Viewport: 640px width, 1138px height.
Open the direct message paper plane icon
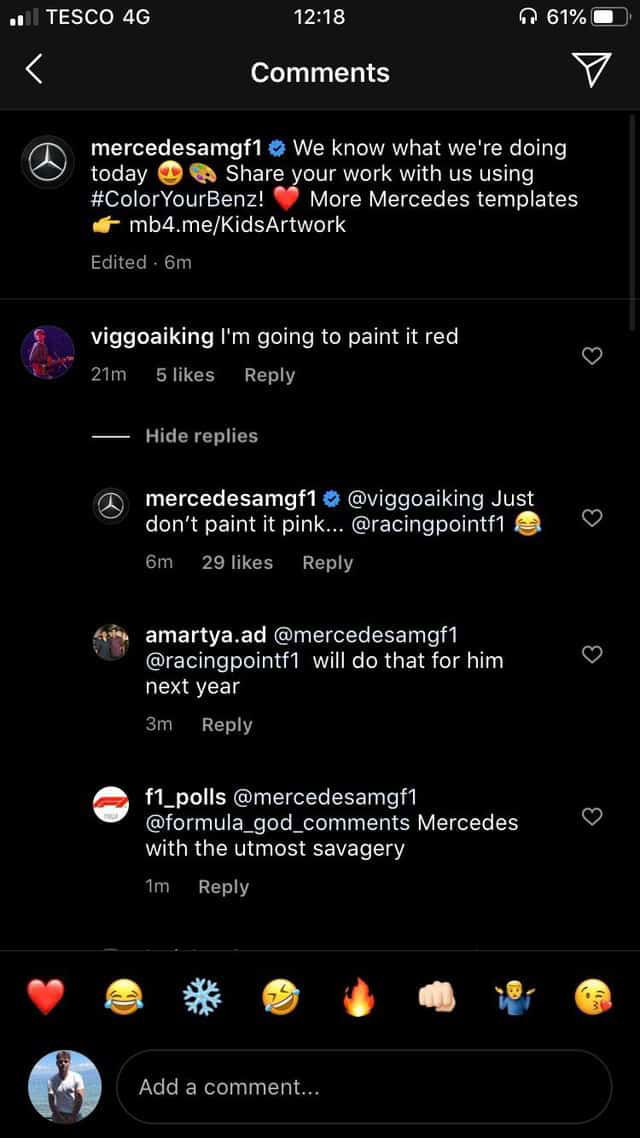[591, 69]
